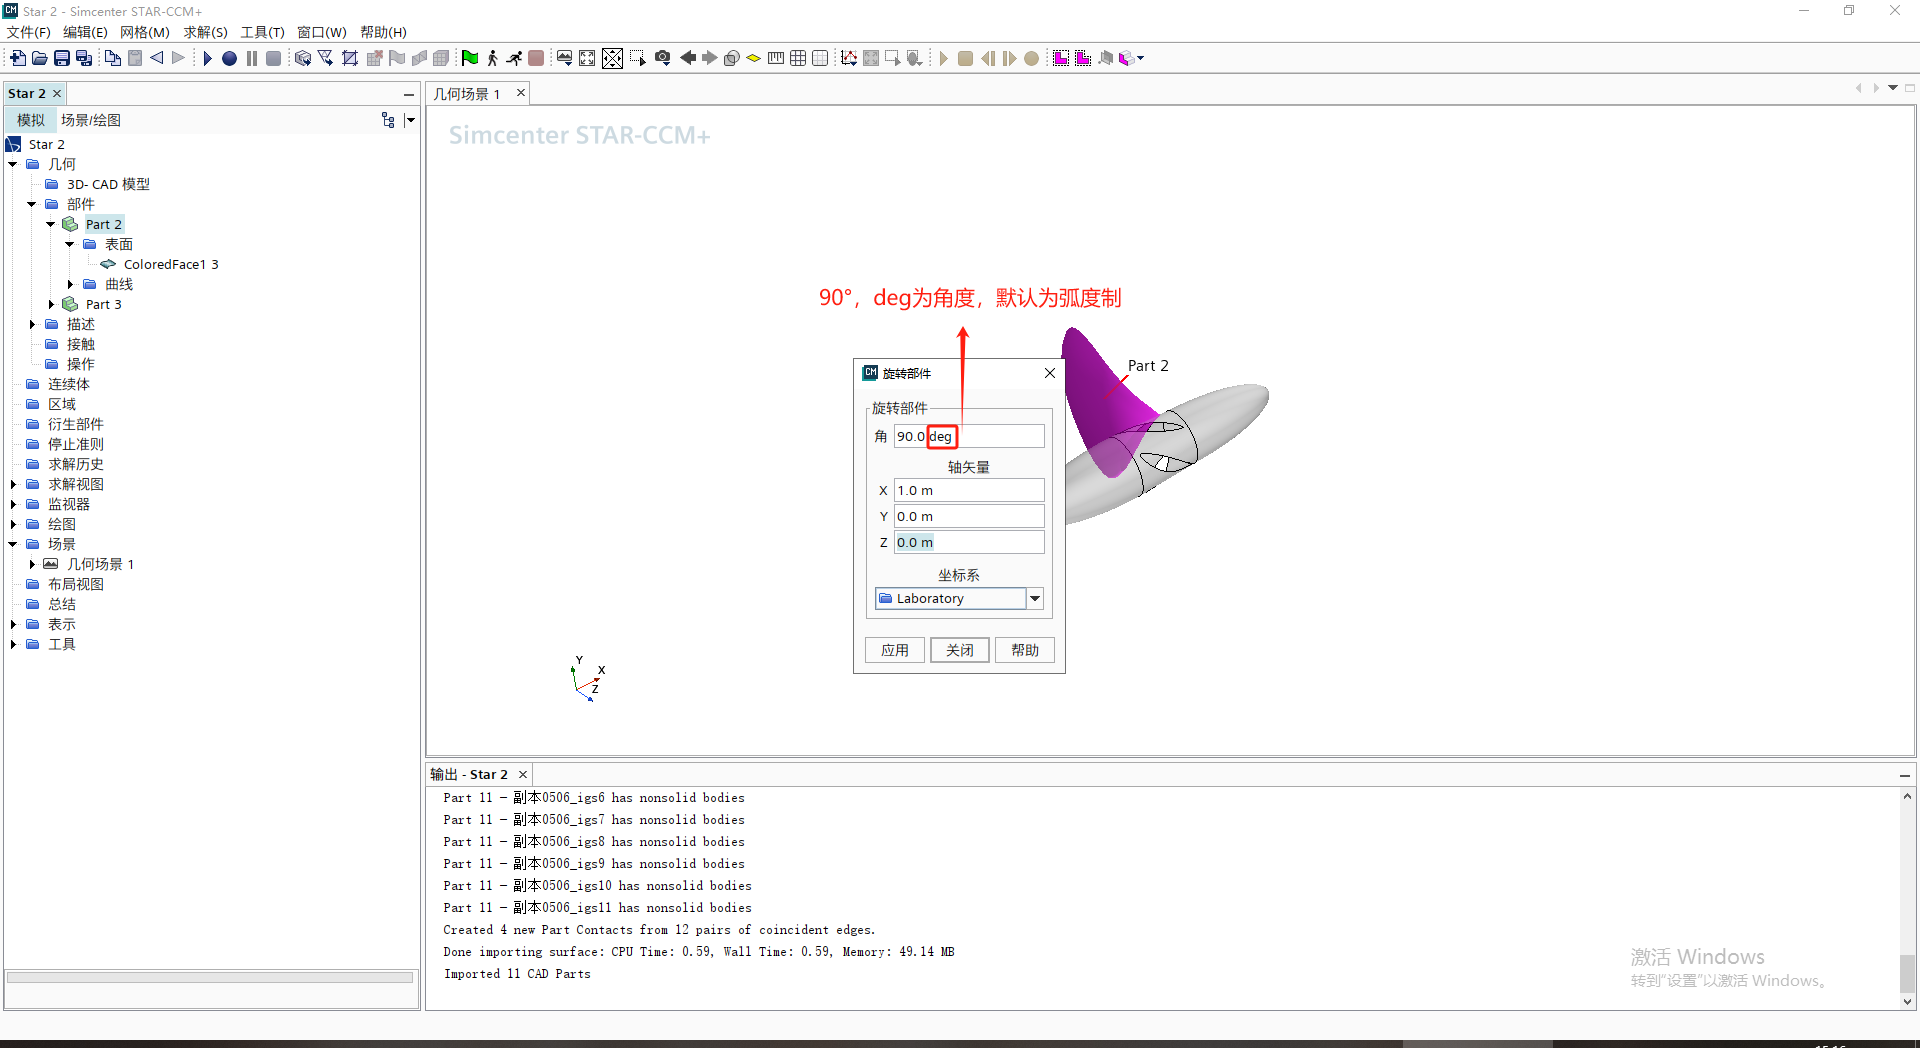Collapse the 部件 tree node
Screen dimensions: 1920x1048
coord(32,204)
